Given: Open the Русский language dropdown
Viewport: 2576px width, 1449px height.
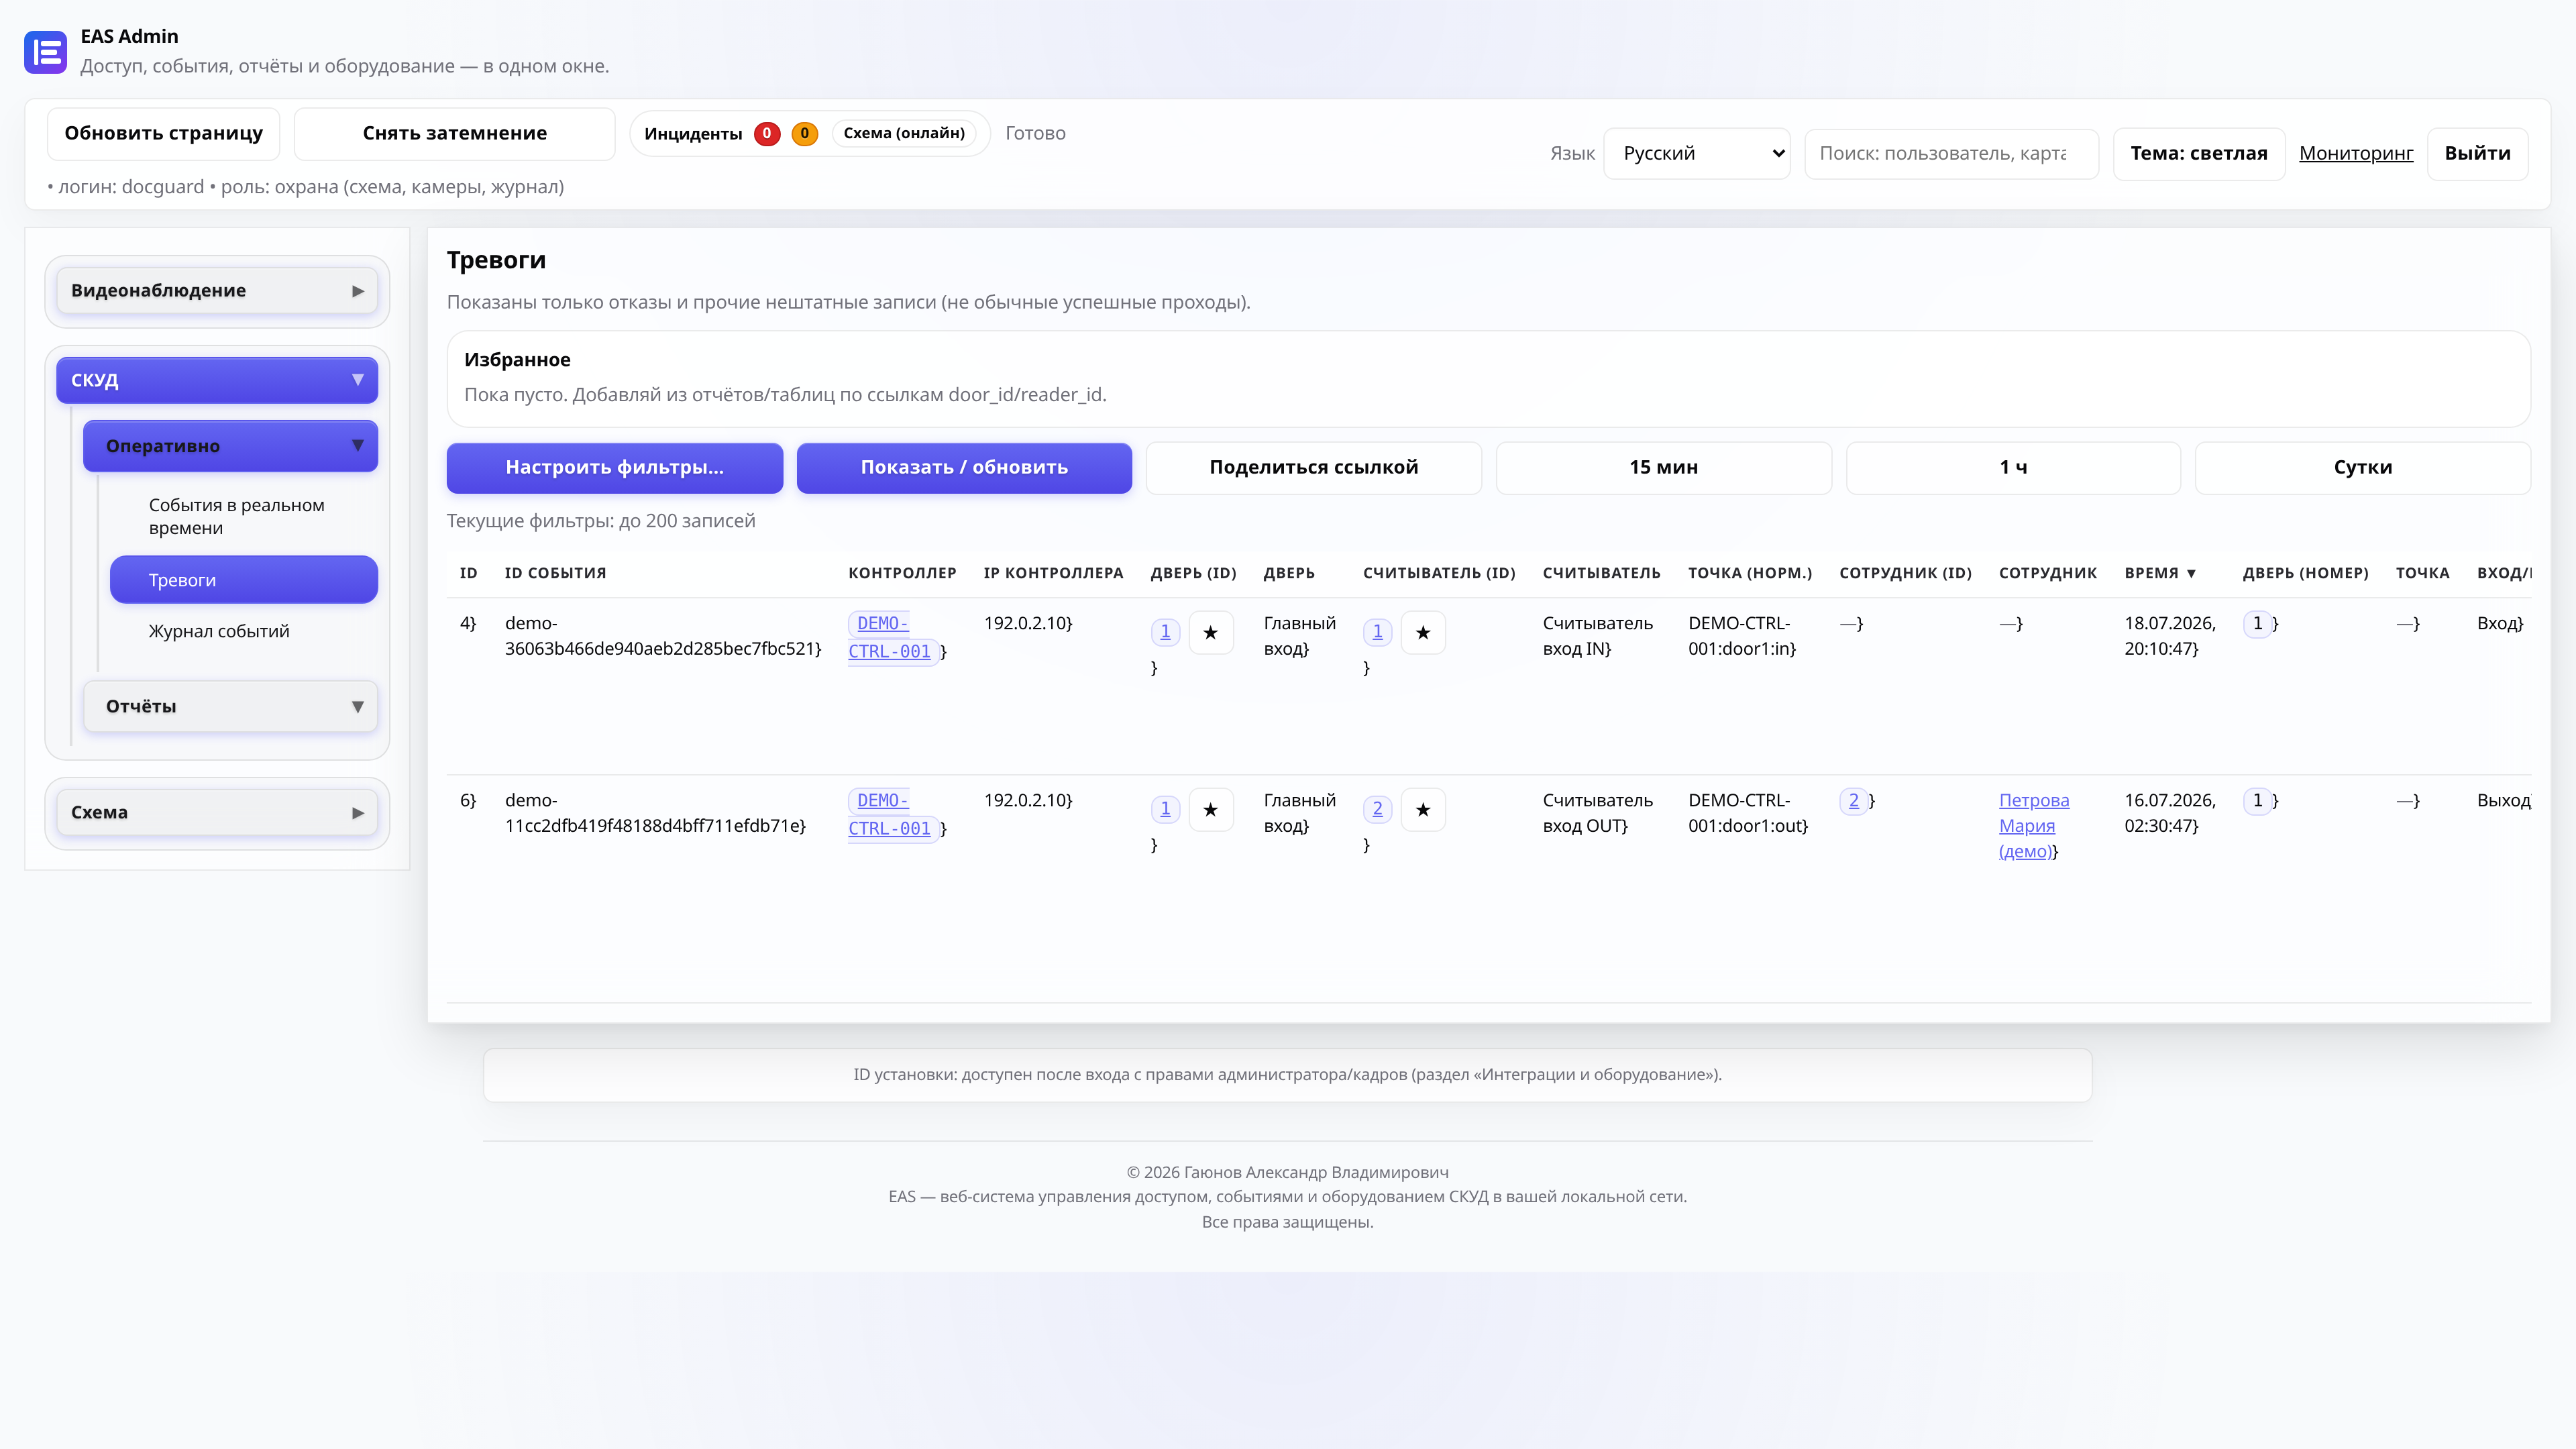Looking at the screenshot, I should click(x=1696, y=153).
